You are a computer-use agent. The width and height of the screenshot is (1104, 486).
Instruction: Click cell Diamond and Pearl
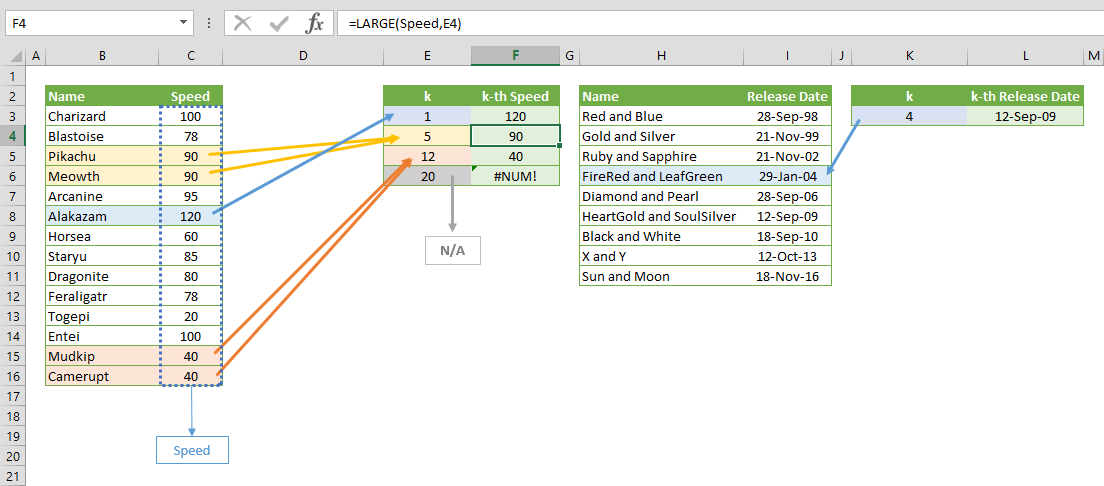(661, 196)
